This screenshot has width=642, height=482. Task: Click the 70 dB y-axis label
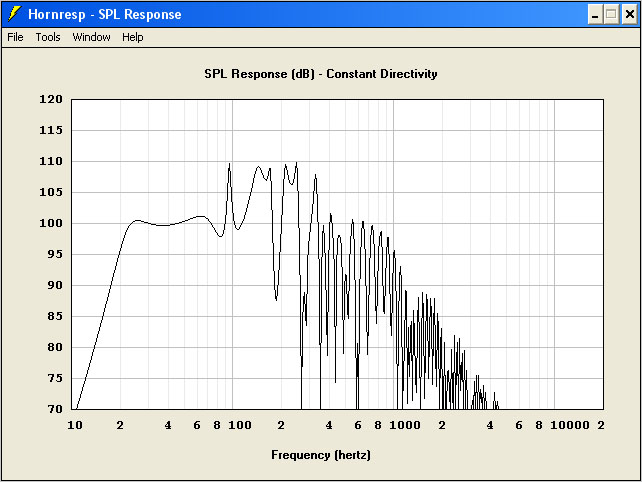[55, 409]
